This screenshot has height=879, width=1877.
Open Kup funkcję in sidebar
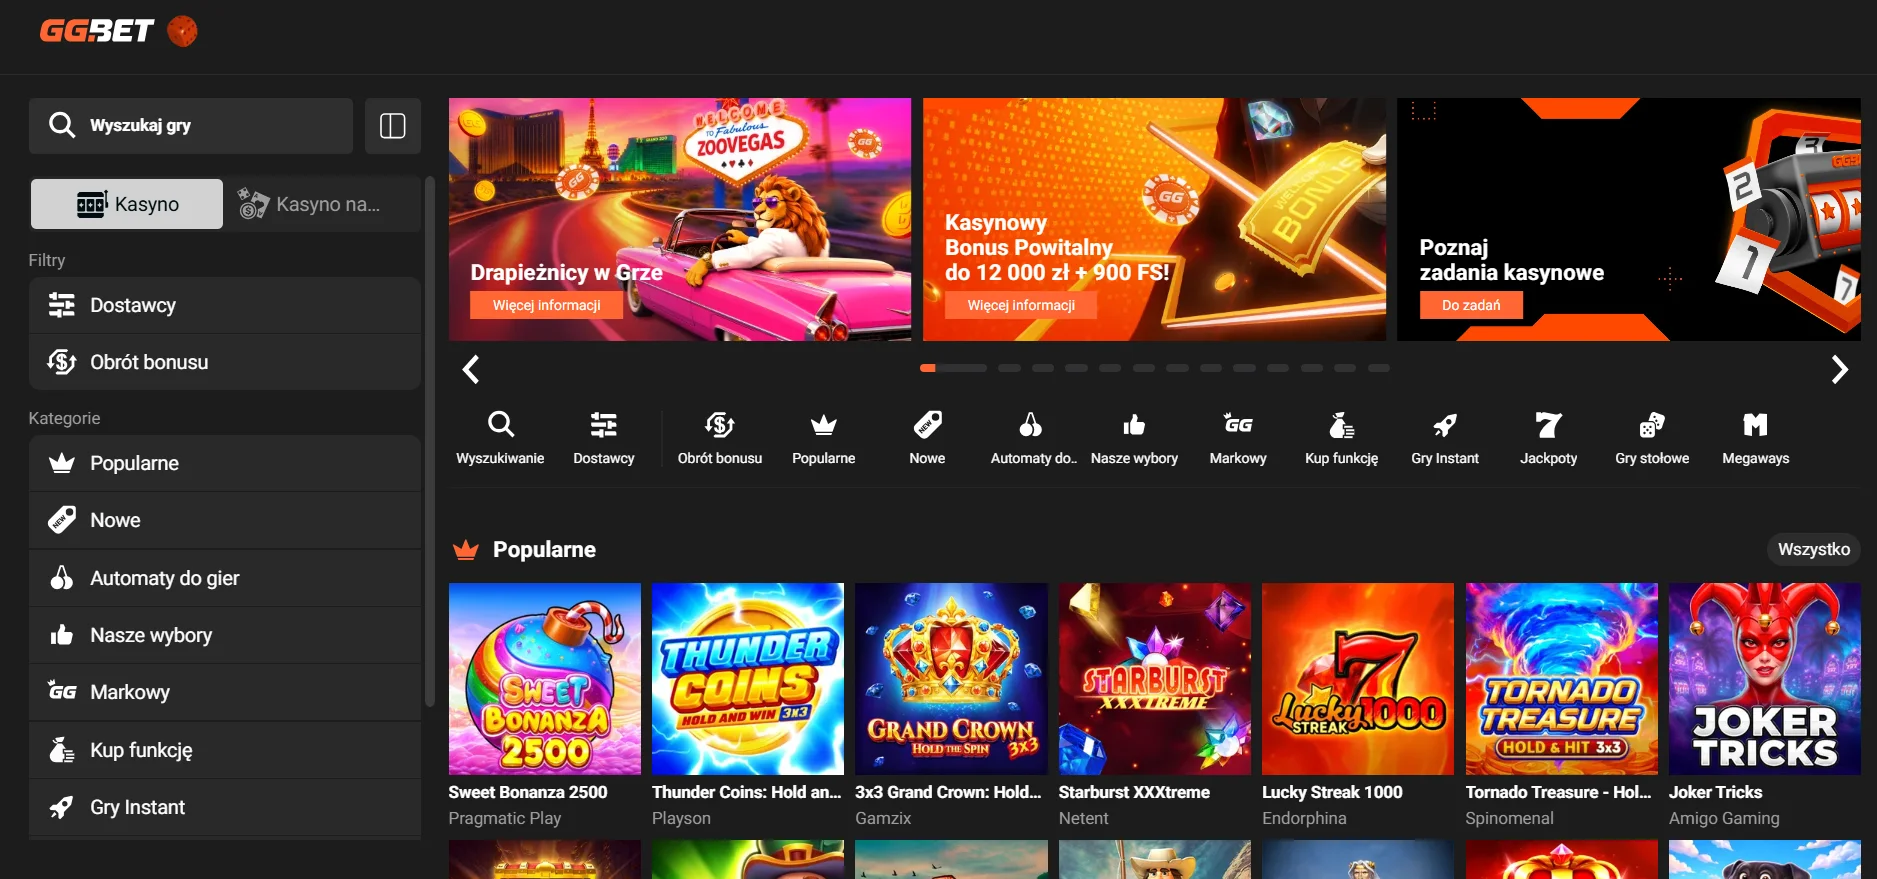tap(225, 750)
